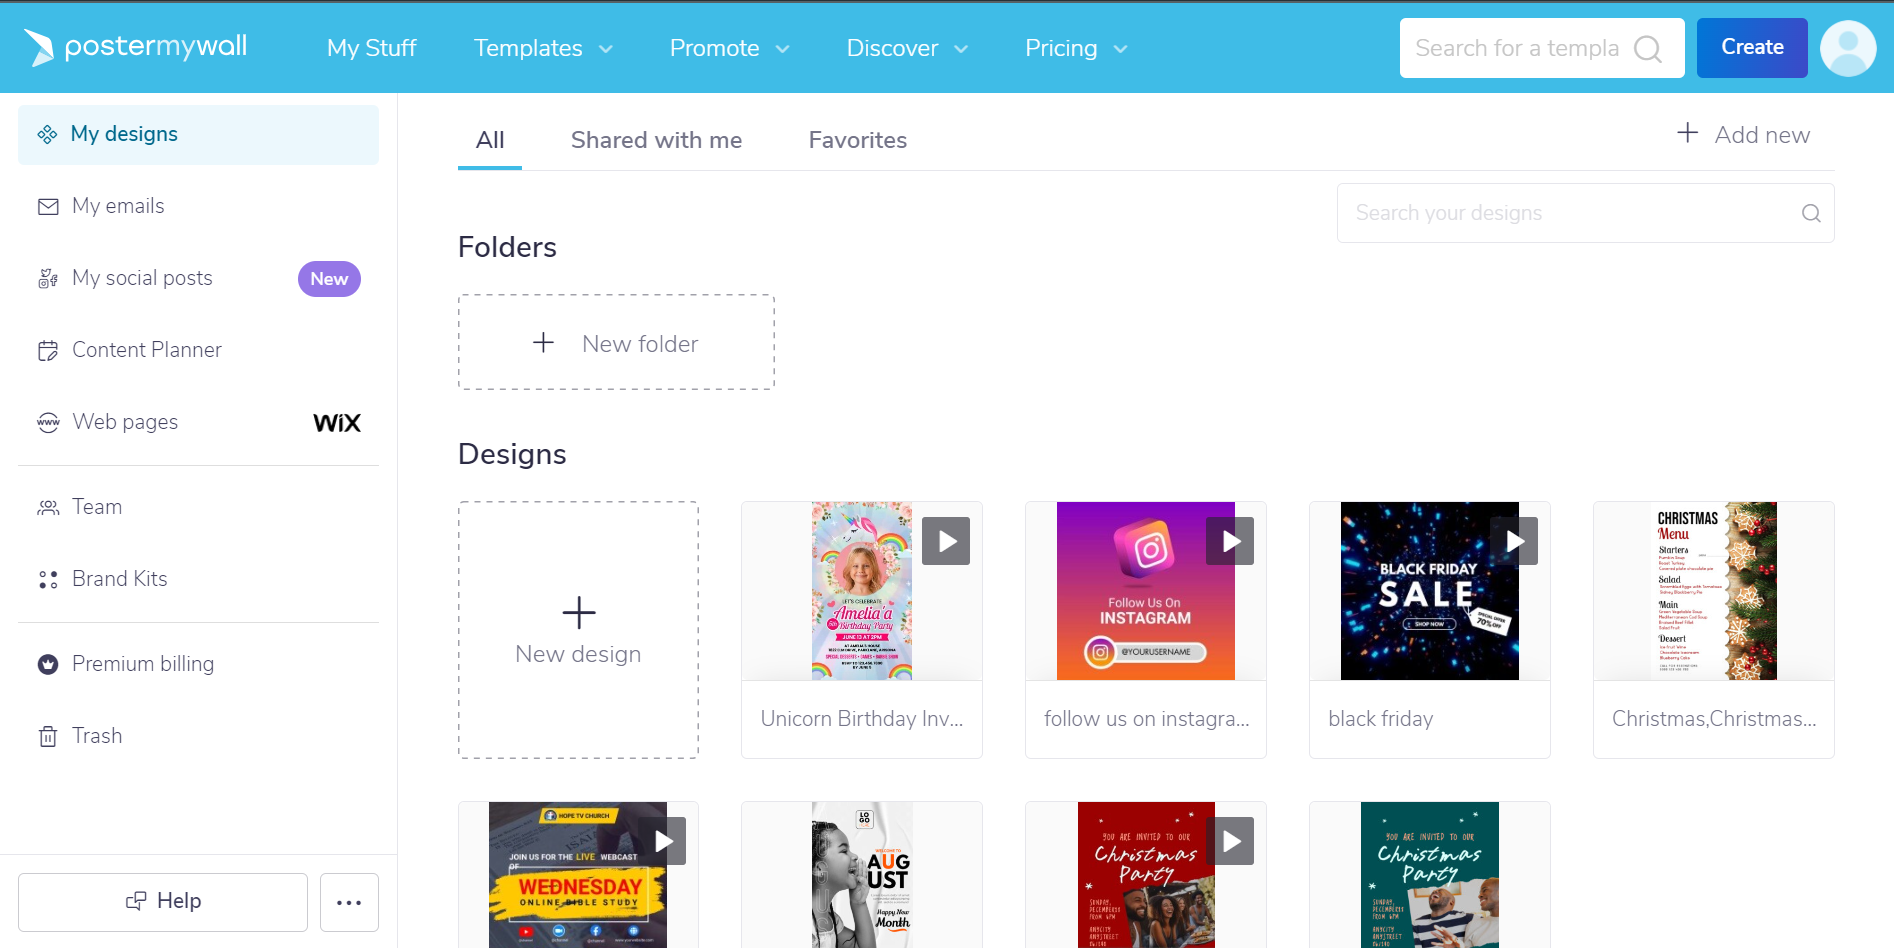This screenshot has width=1894, height=948.
Task: Expand the Pricing dropdown menu
Action: tap(1075, 48)
